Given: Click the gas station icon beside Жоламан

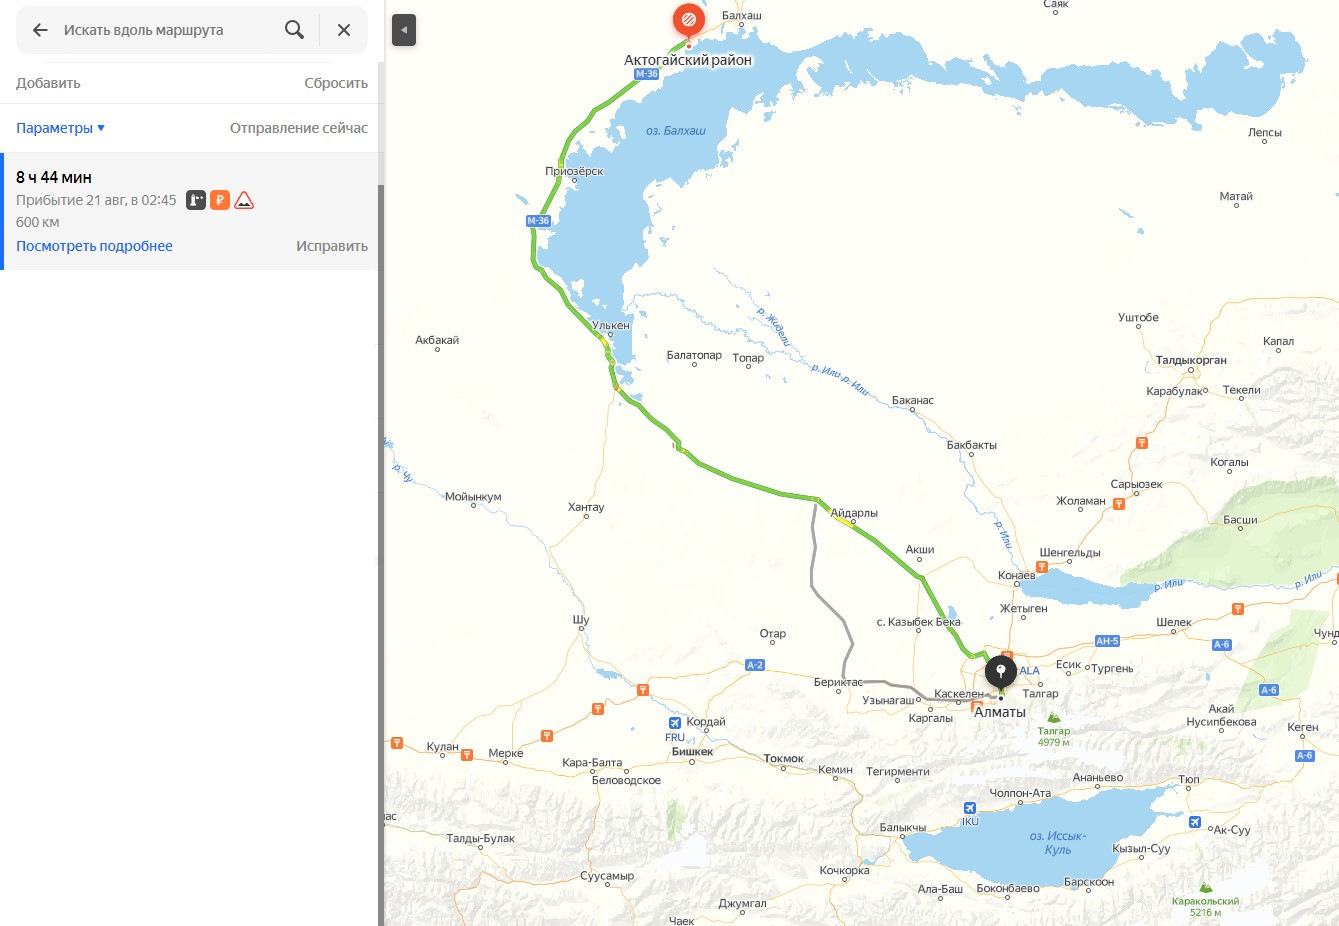Looking at the screenshot, I should 1119,504.
